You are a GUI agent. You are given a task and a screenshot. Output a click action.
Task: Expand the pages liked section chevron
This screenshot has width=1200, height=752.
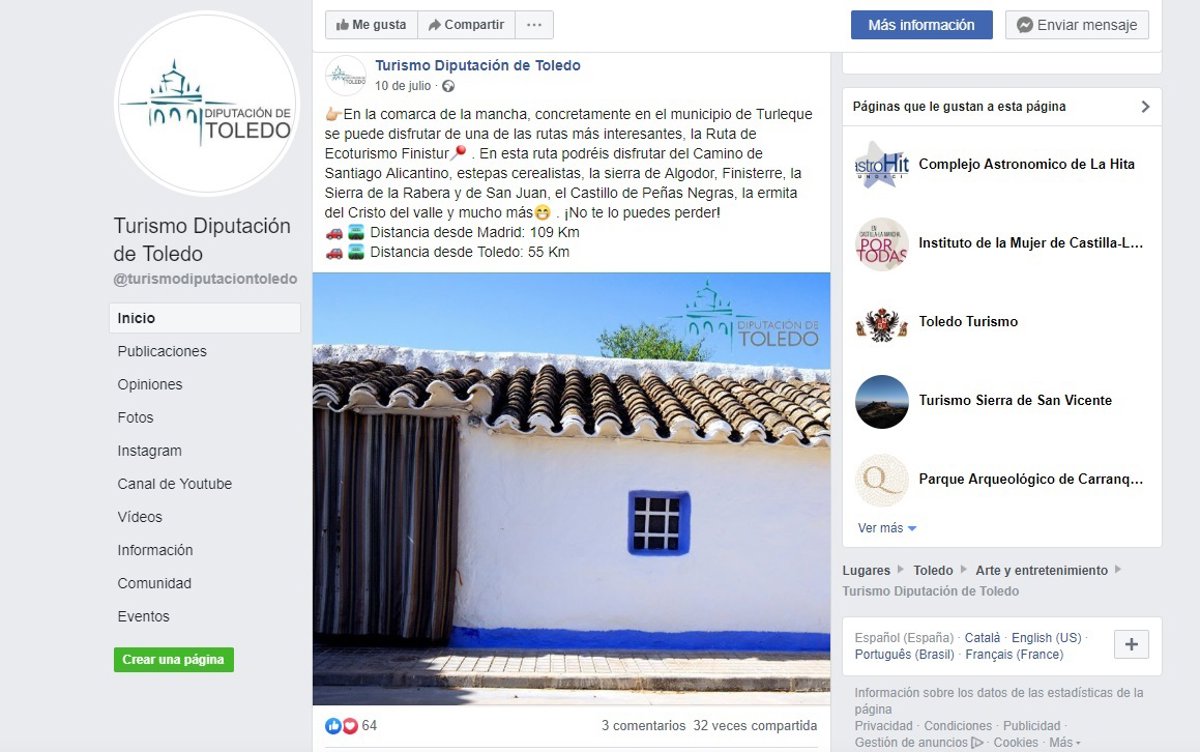[1145, 107]
